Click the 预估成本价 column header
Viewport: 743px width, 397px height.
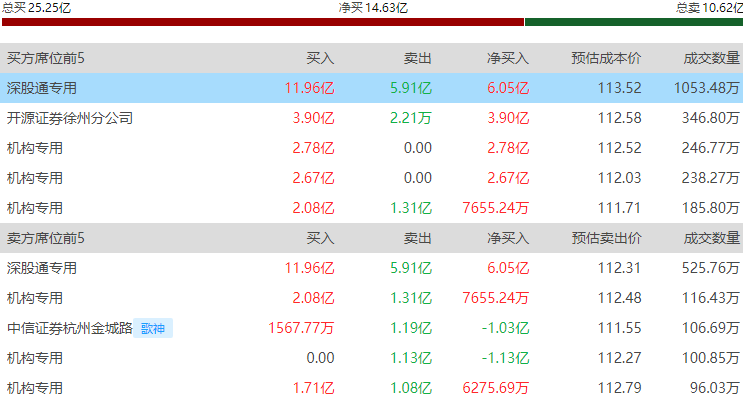606,58
